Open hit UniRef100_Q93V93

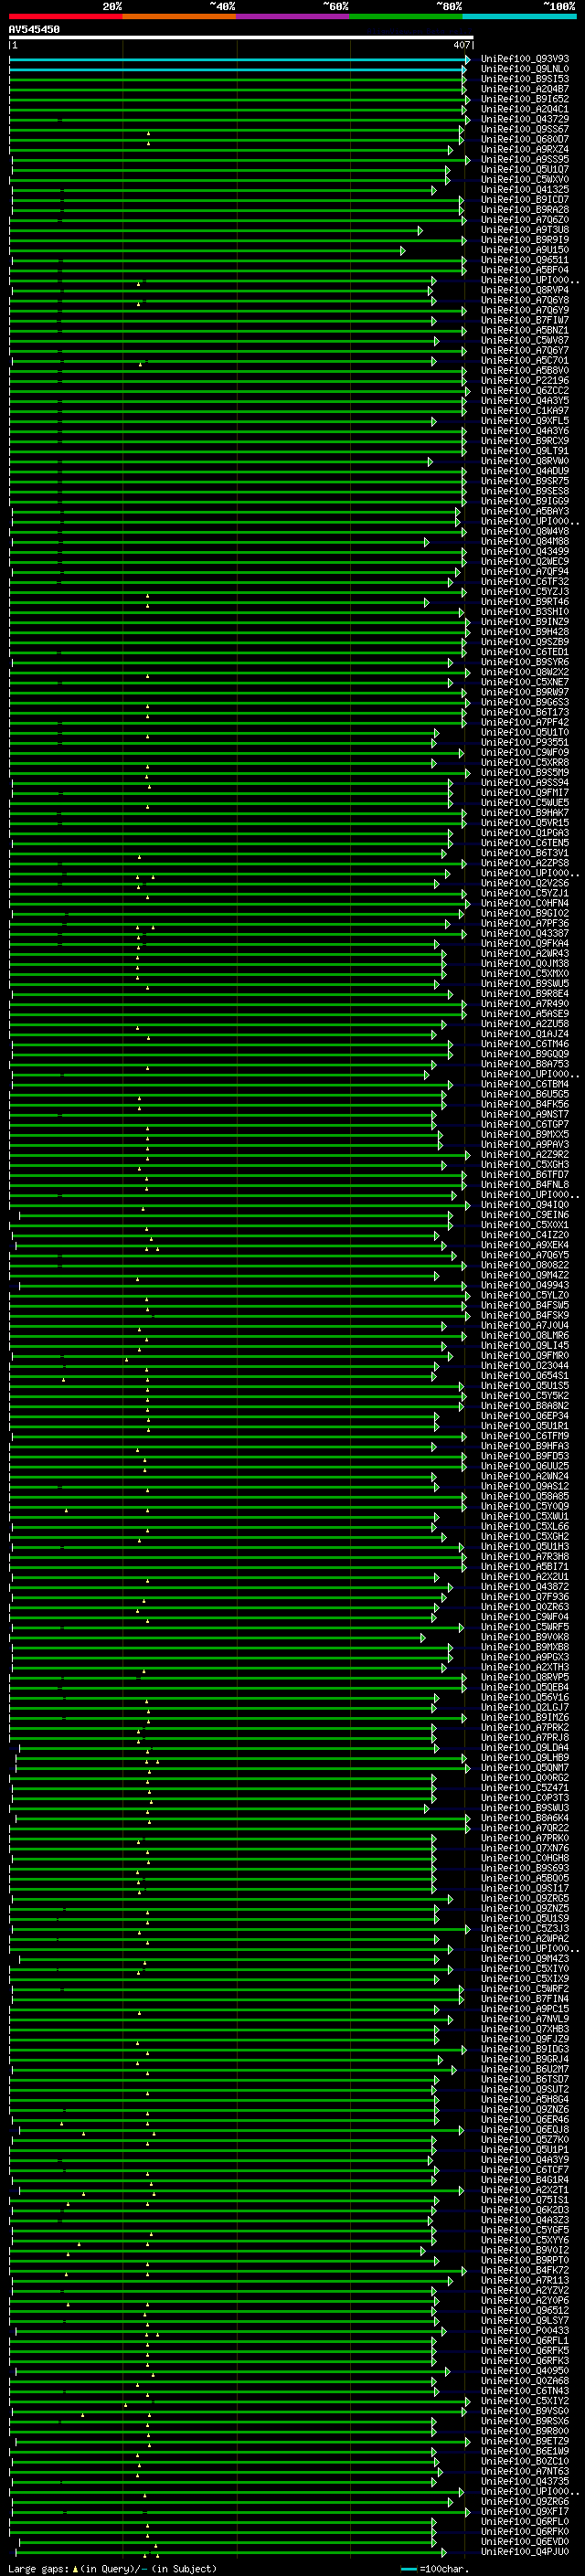(525, 59)
